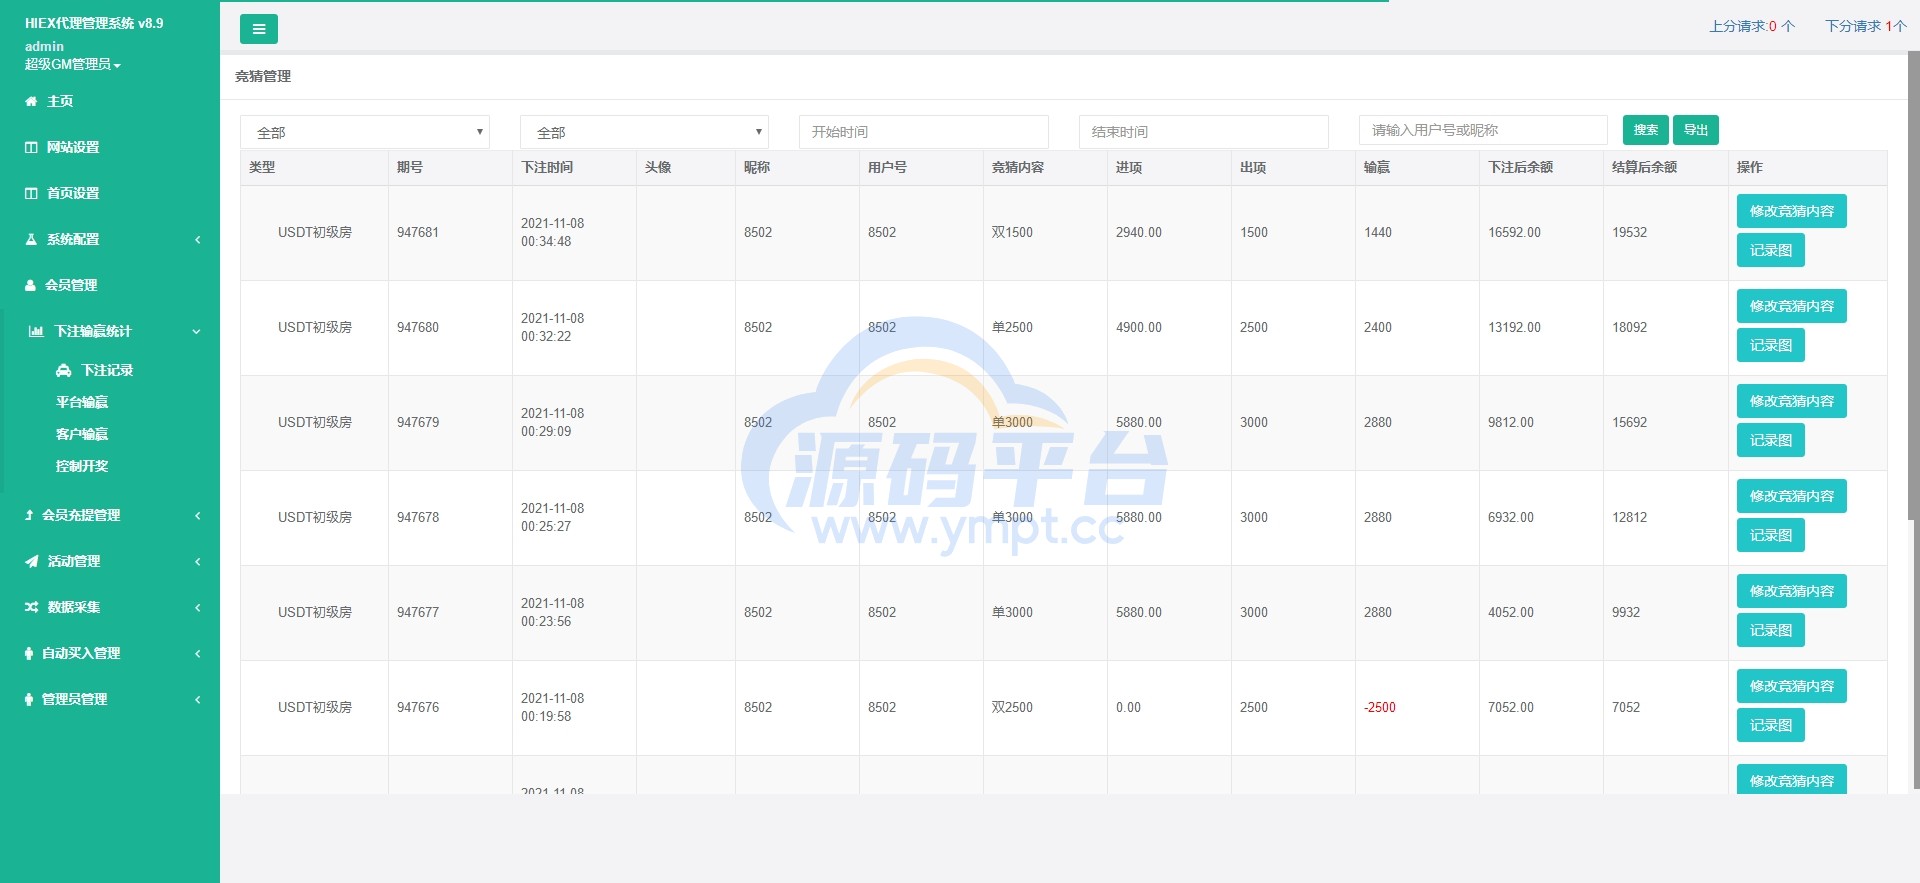This screenshot has width=1920, height=883.
Task: Click the 会员管理 user icon
Action: point(30,285)
